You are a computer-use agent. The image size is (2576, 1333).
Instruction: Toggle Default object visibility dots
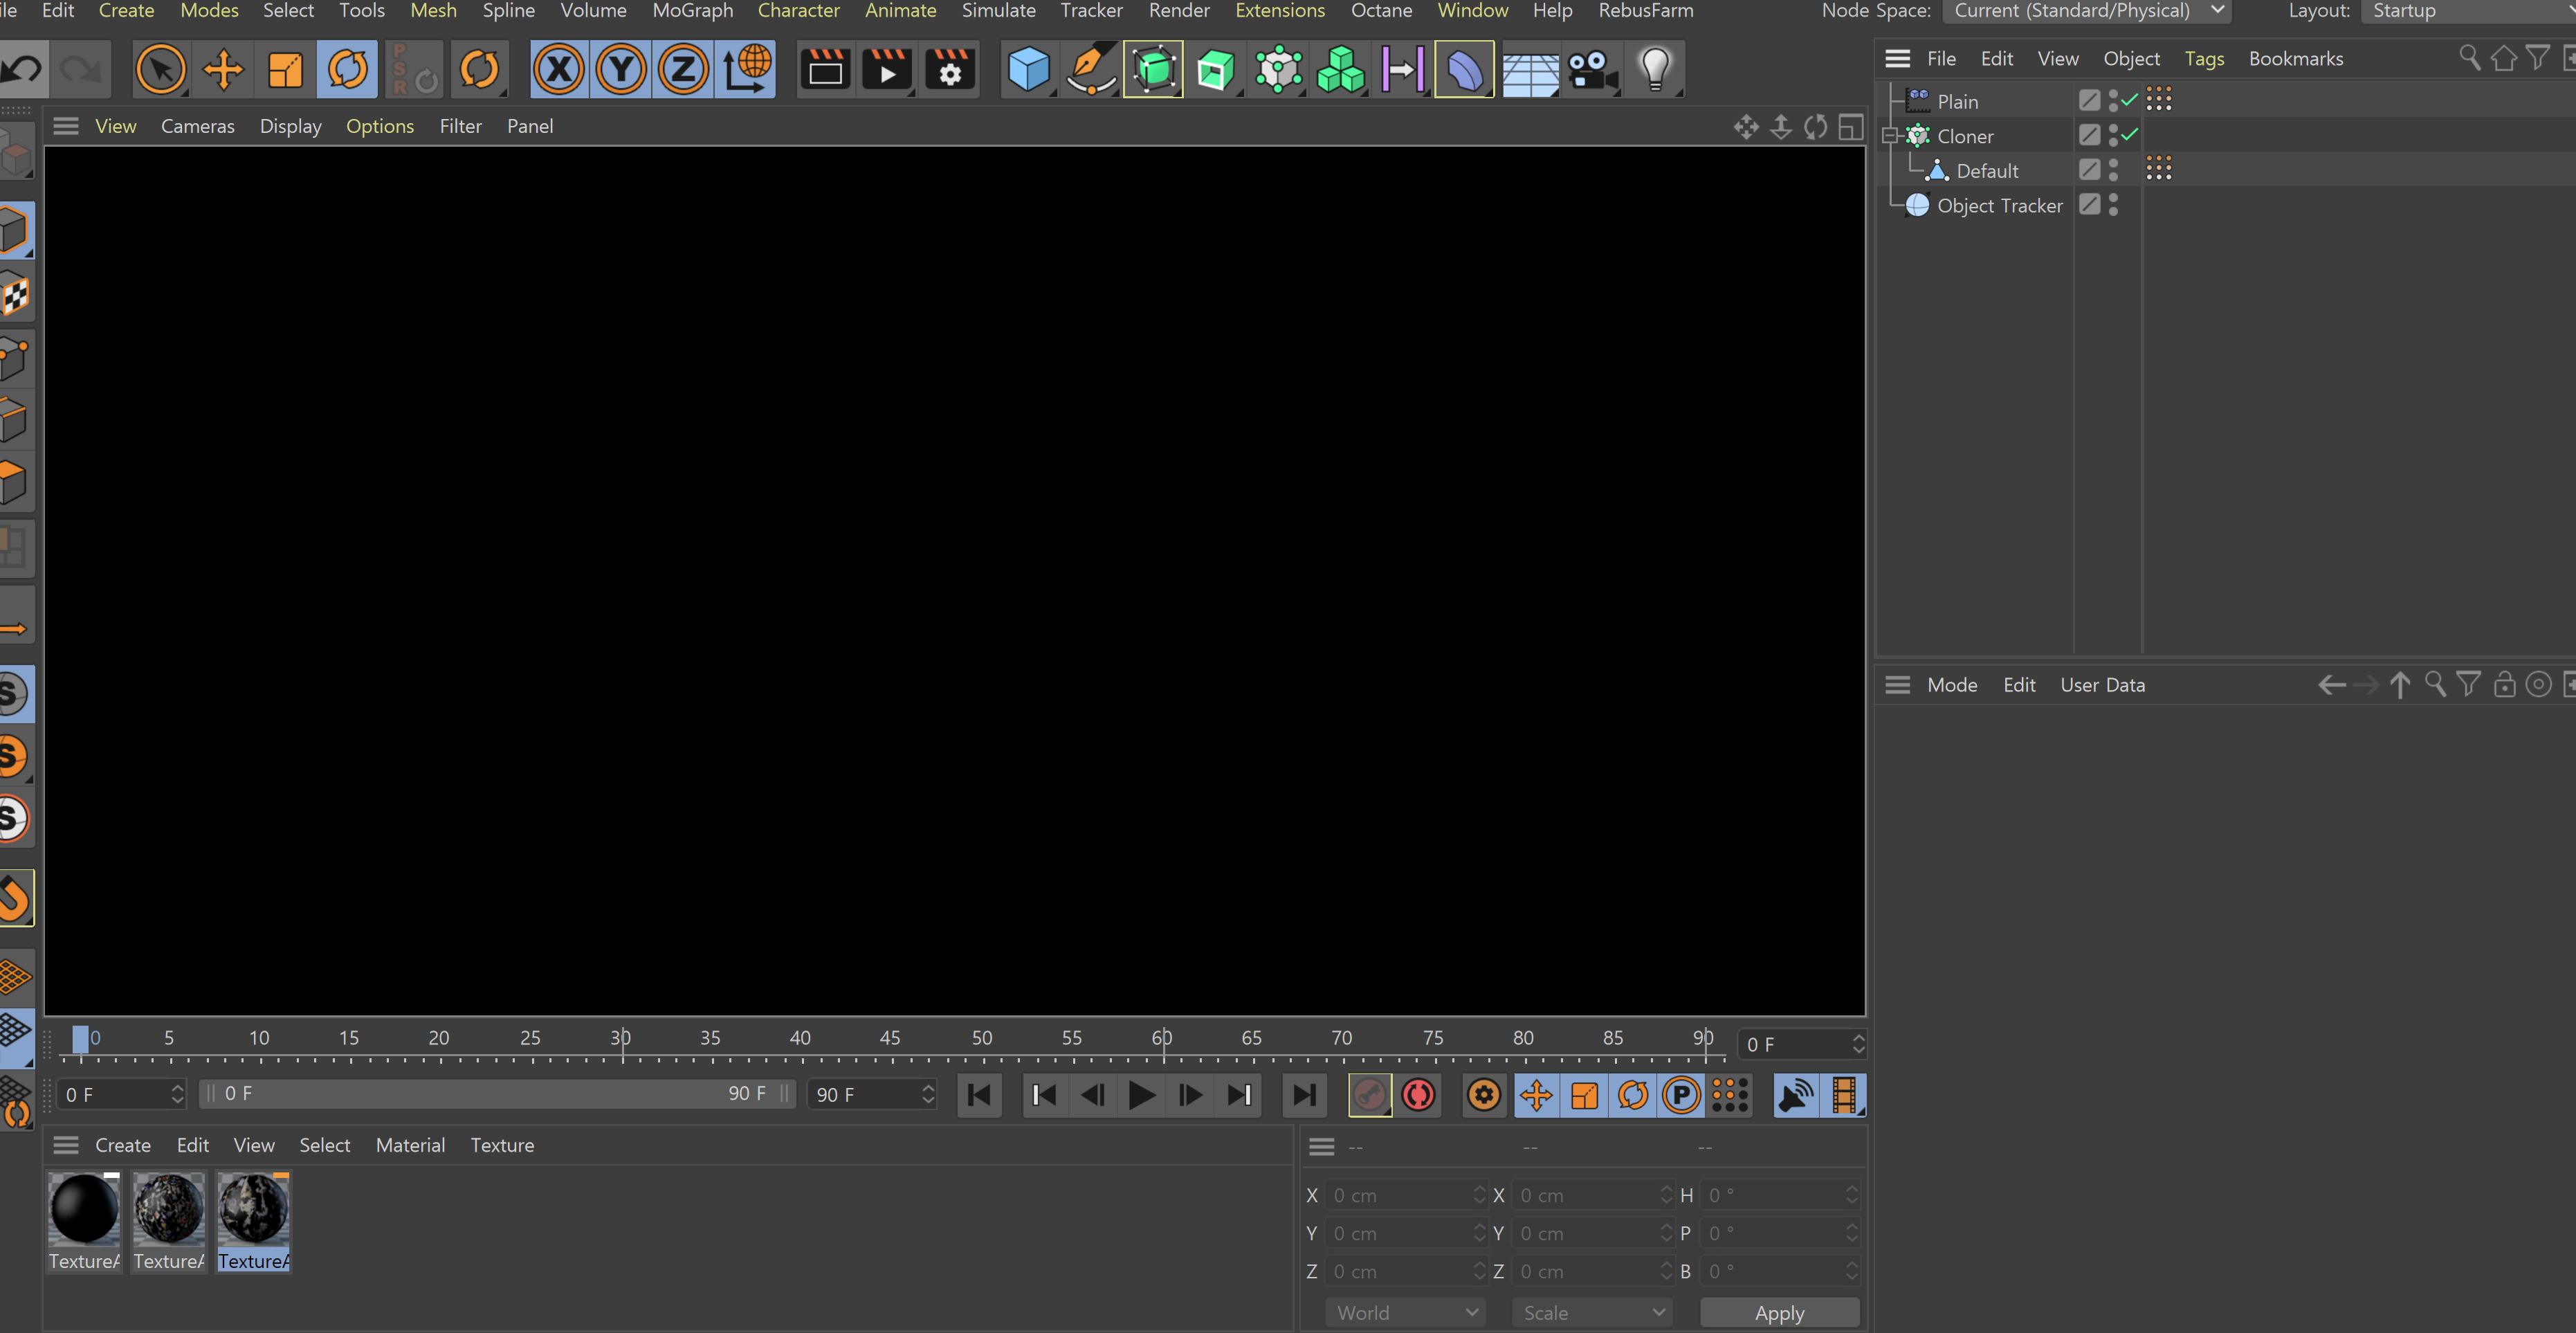coord(2113,170)
